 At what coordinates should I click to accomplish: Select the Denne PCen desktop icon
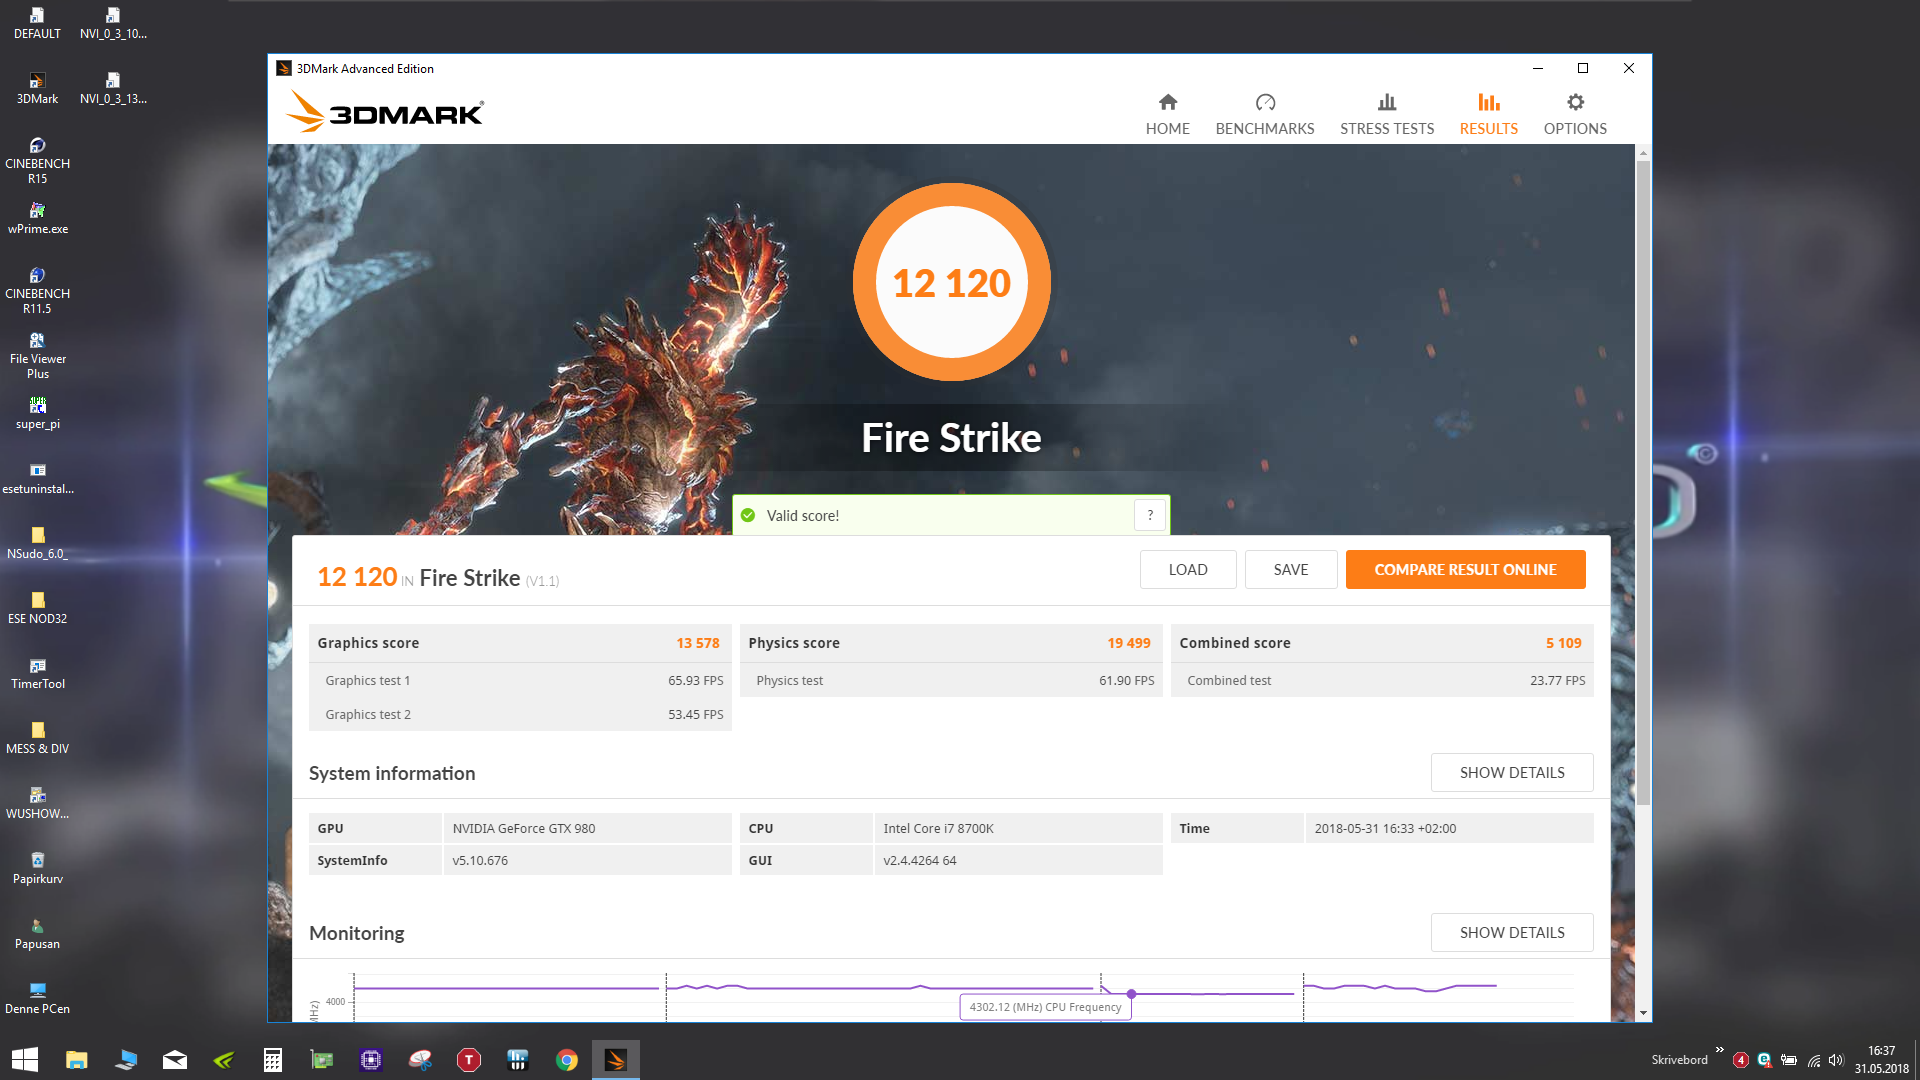point(37,998)
